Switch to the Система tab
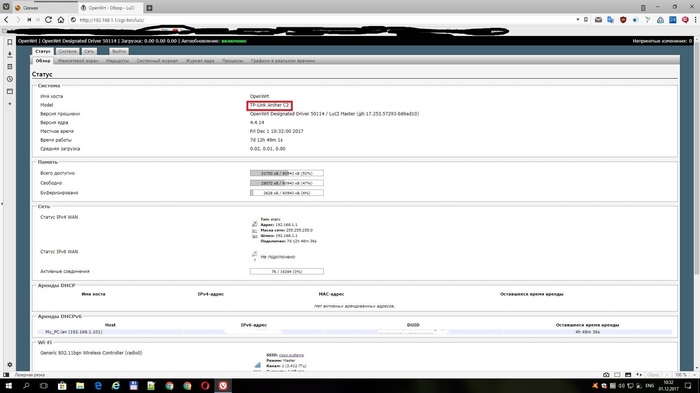Image resolution: width=700 pixels, height=393 pixels. 67,51
